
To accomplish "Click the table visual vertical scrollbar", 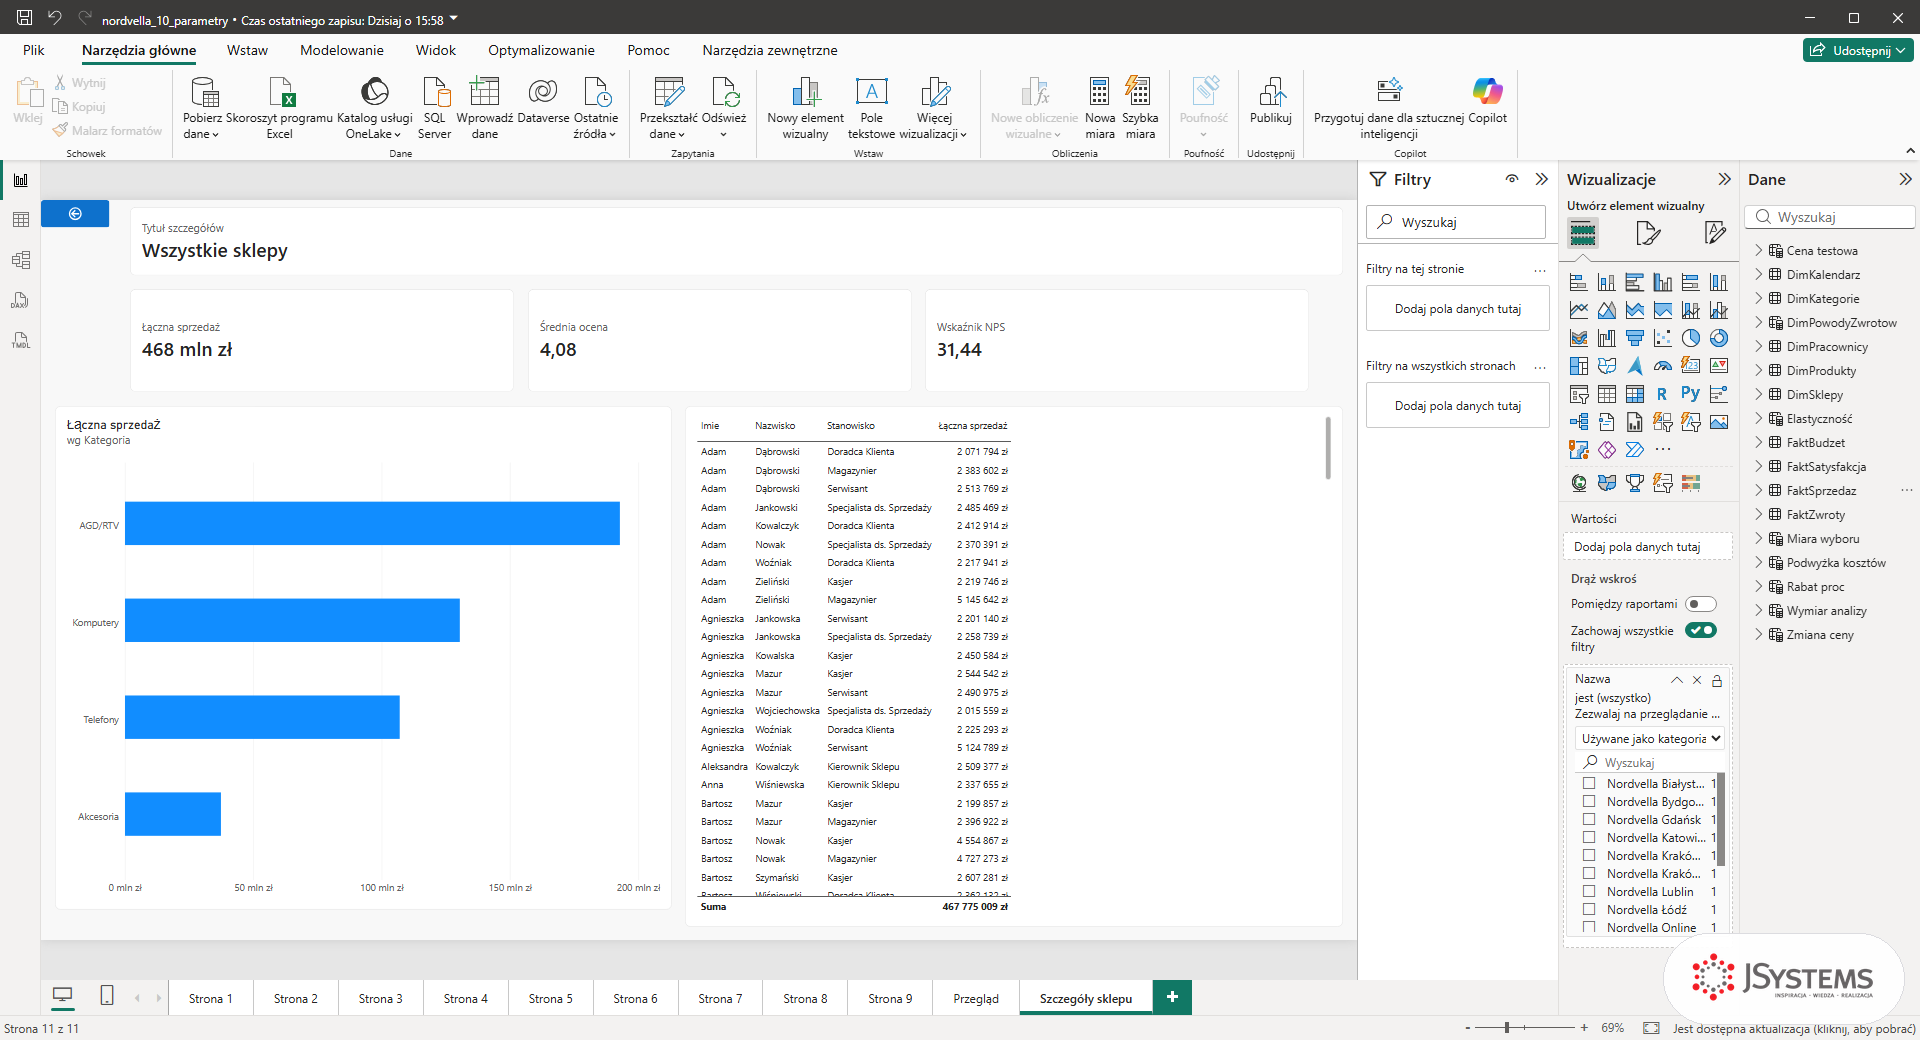I will point(1328,448).
